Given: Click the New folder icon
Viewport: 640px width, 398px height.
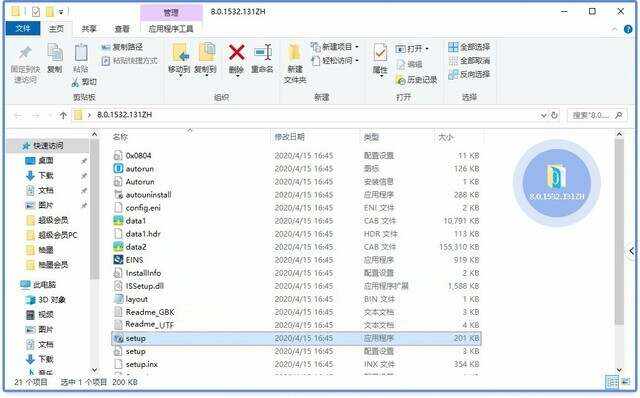Looking at the screenshot, I should point(294,53).
